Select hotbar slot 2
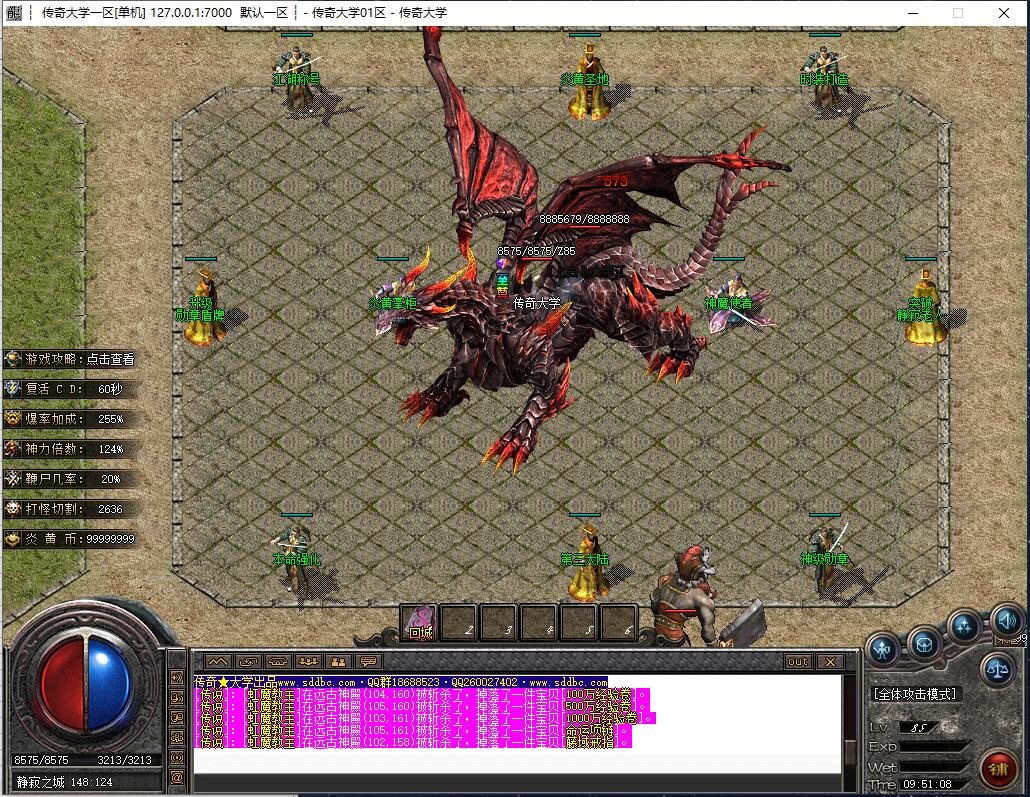 point(460,622)
